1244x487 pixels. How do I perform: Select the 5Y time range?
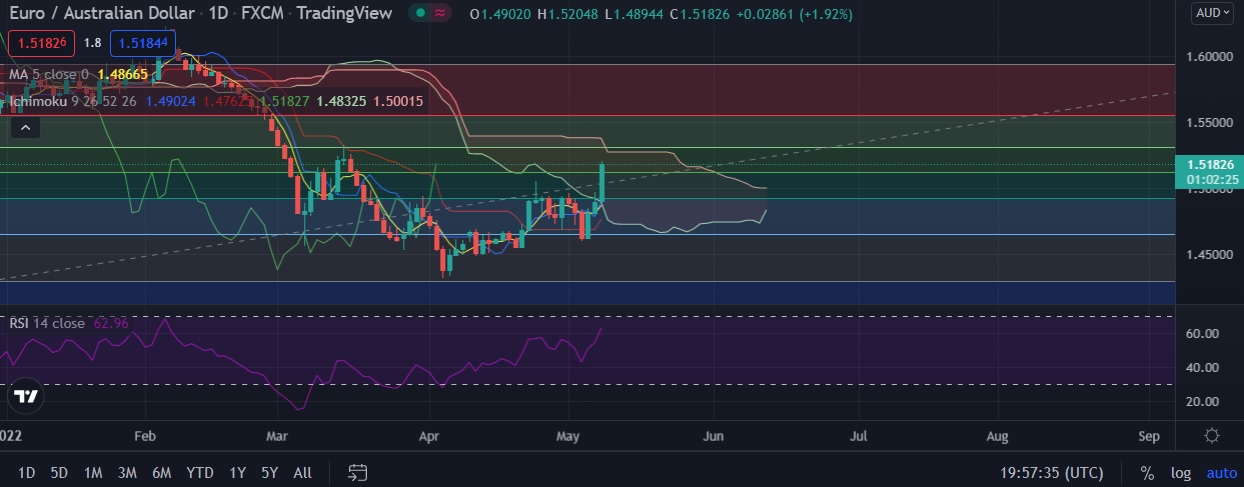click(269, 473)
